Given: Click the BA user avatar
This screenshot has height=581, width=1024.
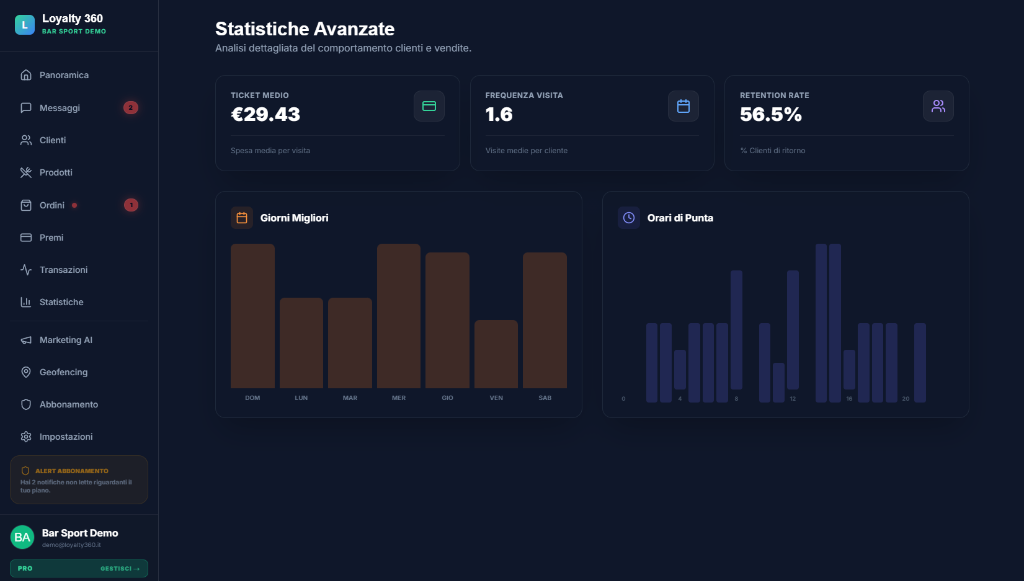Looking at the screenshot, I should point(22,537).
